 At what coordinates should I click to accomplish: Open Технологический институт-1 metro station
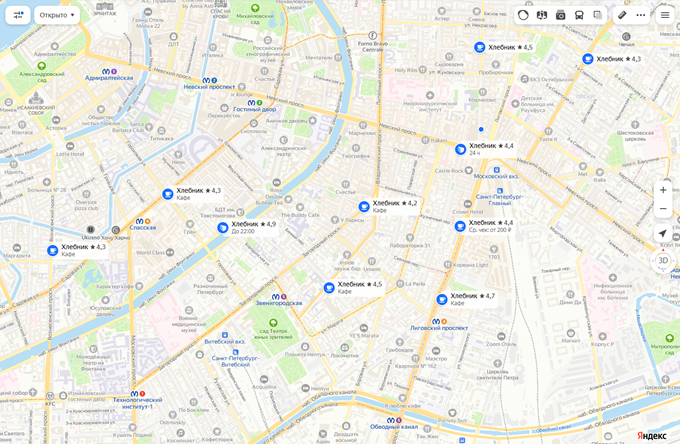137,400
